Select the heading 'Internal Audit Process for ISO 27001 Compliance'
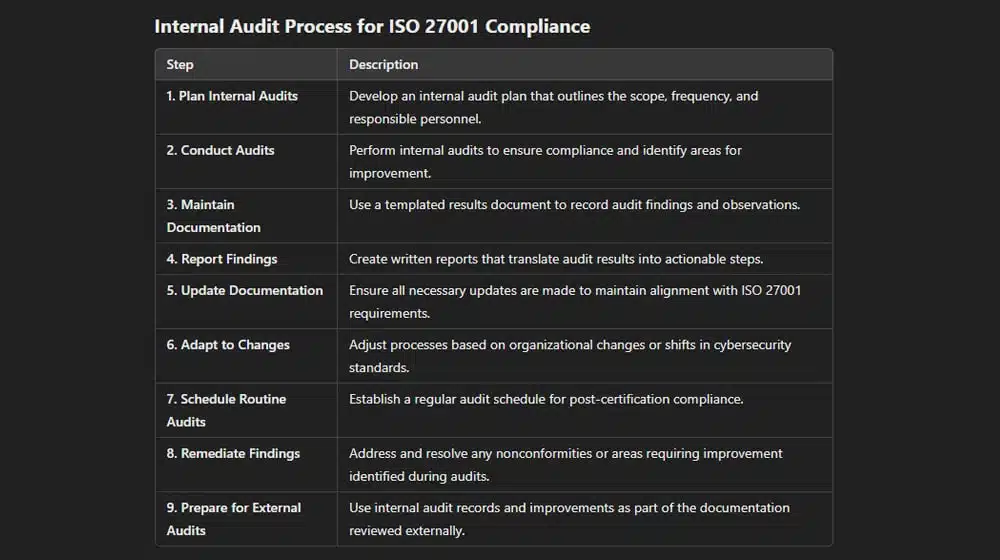 pyautogui.click(x=372, y=26)
